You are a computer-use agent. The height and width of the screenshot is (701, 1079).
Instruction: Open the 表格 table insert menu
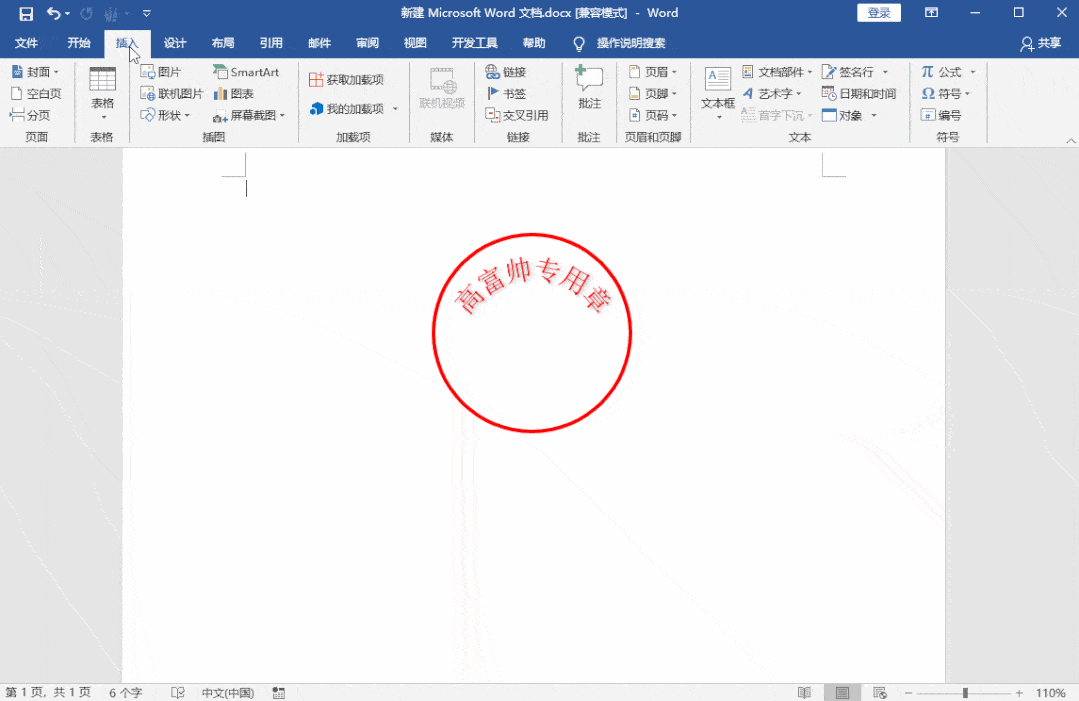103,94
